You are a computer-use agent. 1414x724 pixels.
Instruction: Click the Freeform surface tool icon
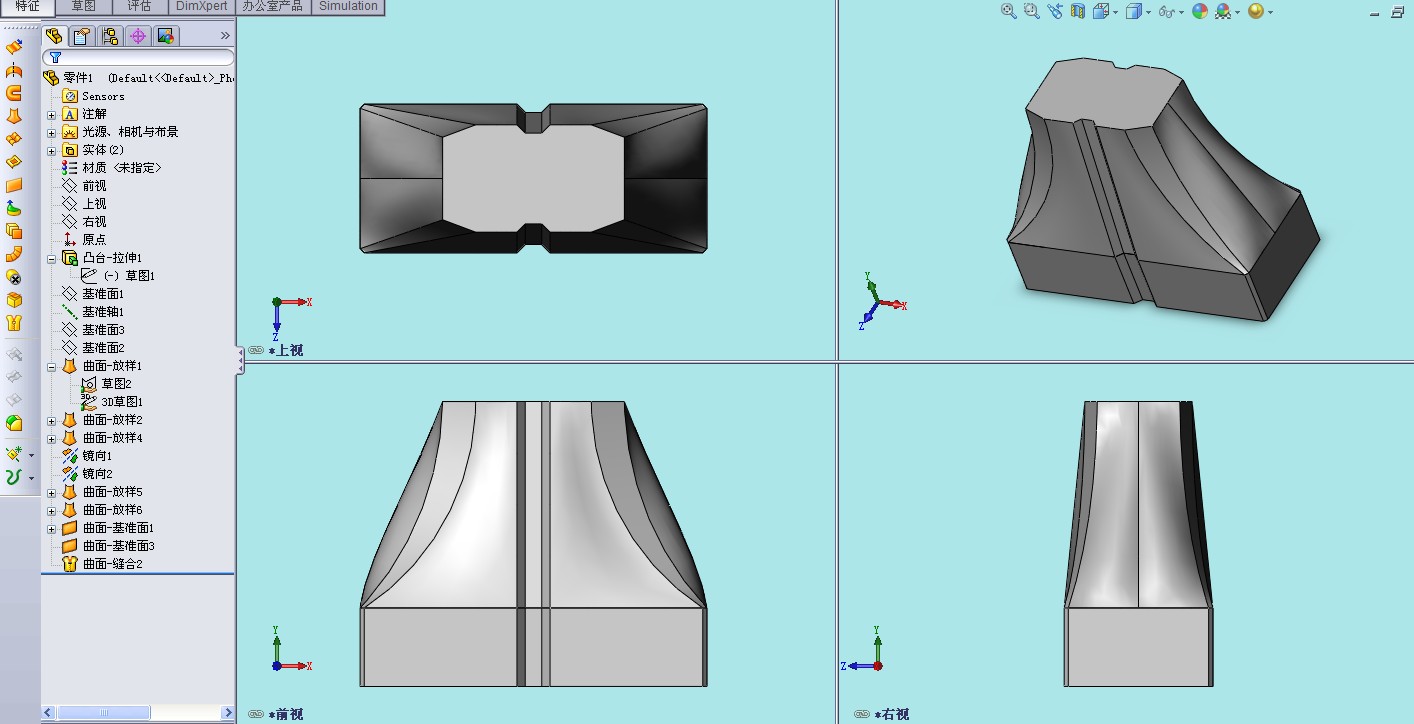coord(14,208)
